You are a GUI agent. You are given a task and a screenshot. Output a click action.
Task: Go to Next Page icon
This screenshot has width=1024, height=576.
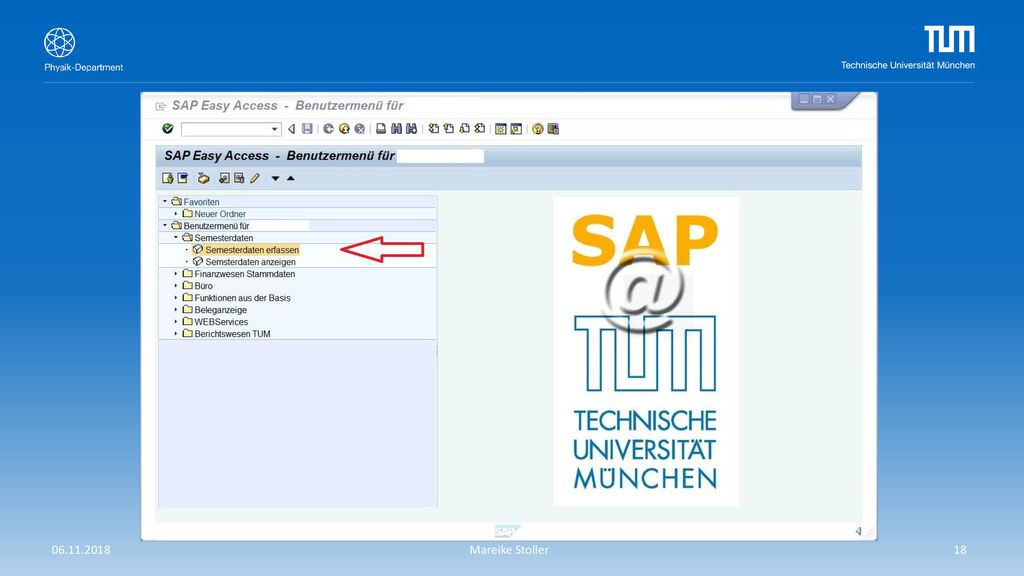point(464,129)
